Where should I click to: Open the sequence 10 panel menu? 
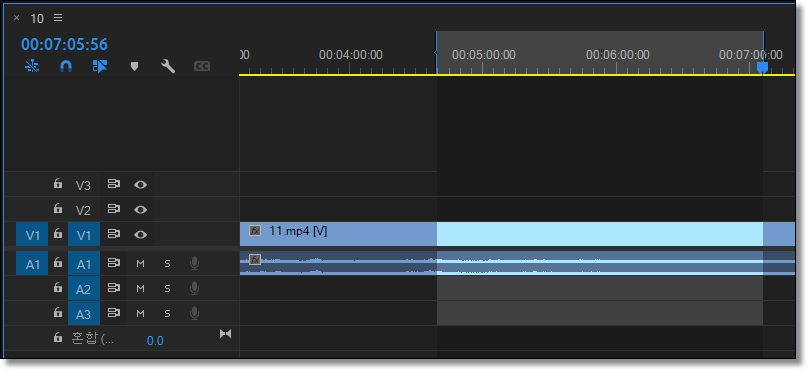click(x=58, y=18)
